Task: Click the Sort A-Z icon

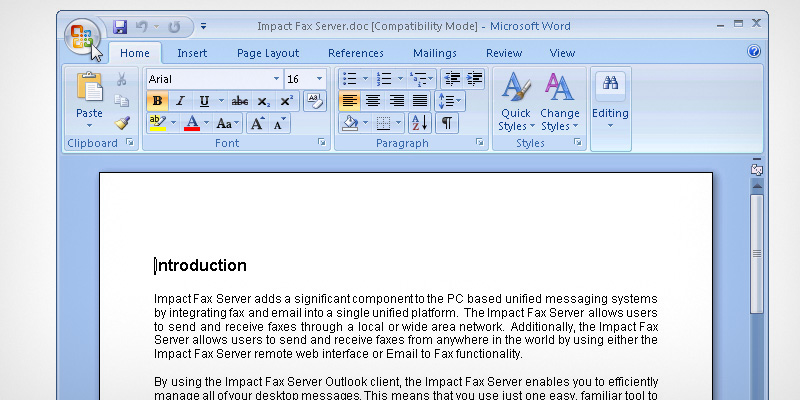Action: click(x=419, y=123)
